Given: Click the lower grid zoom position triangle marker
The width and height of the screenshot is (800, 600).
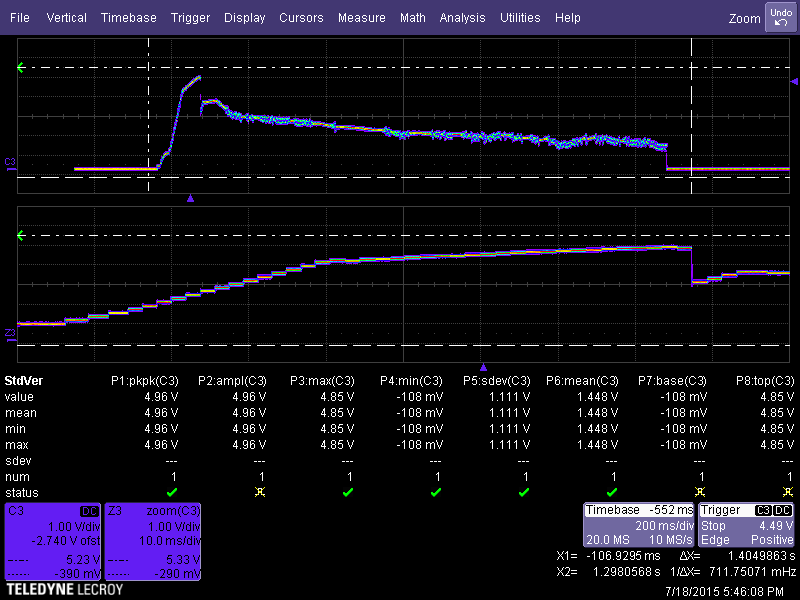Looking at the screenshot, I should coord(483,367).
